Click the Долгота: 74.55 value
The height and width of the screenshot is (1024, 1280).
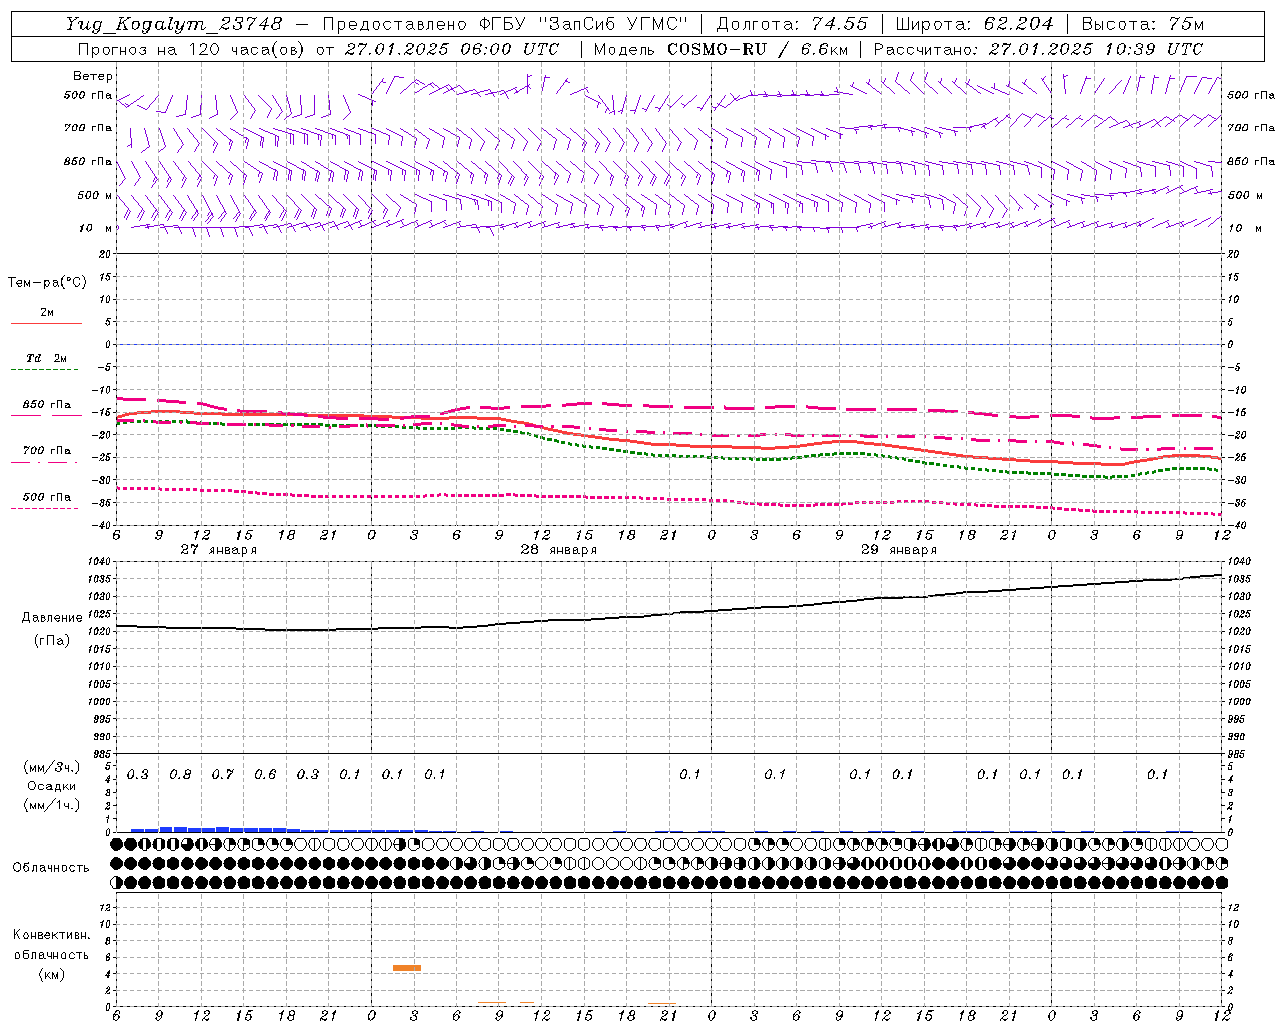792,24
